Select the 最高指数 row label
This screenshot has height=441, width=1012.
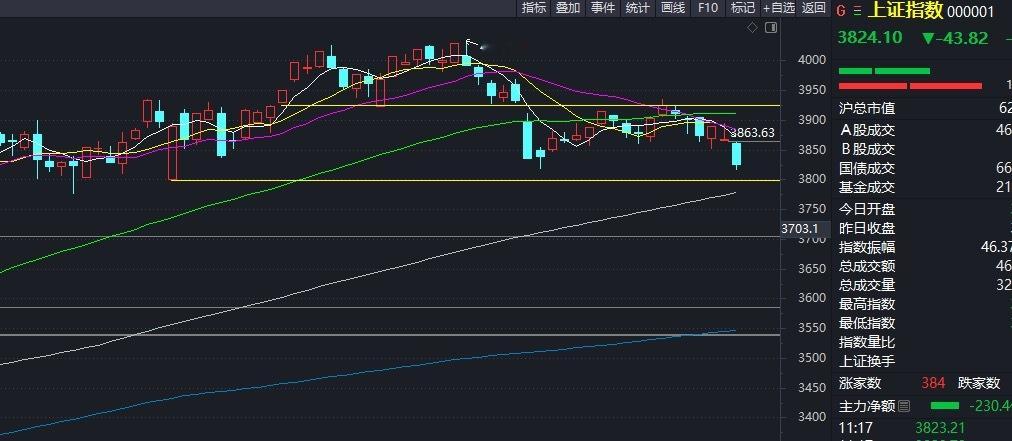[x=867, y=304]
